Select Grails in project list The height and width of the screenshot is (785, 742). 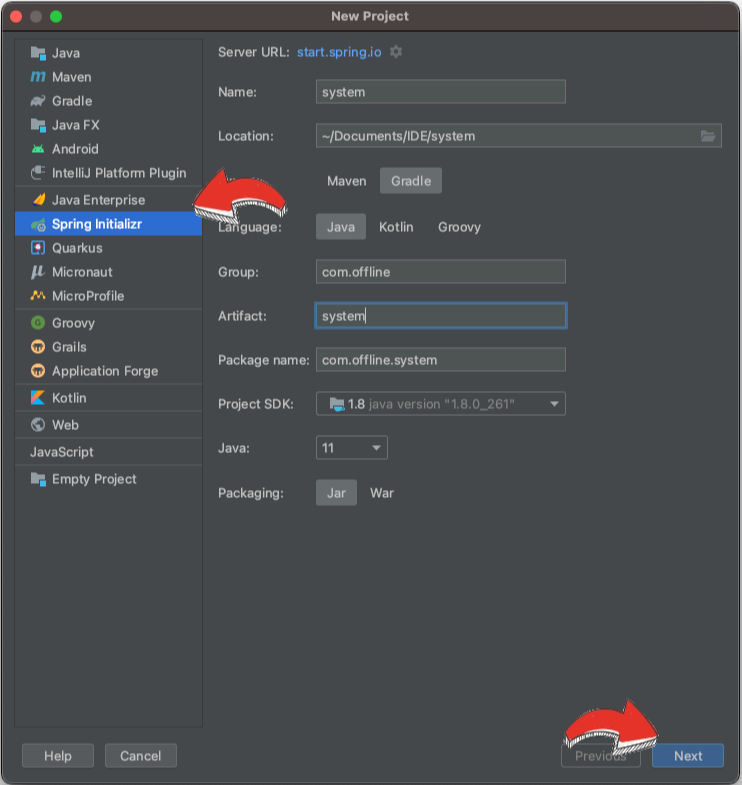[x=109, y=347]
